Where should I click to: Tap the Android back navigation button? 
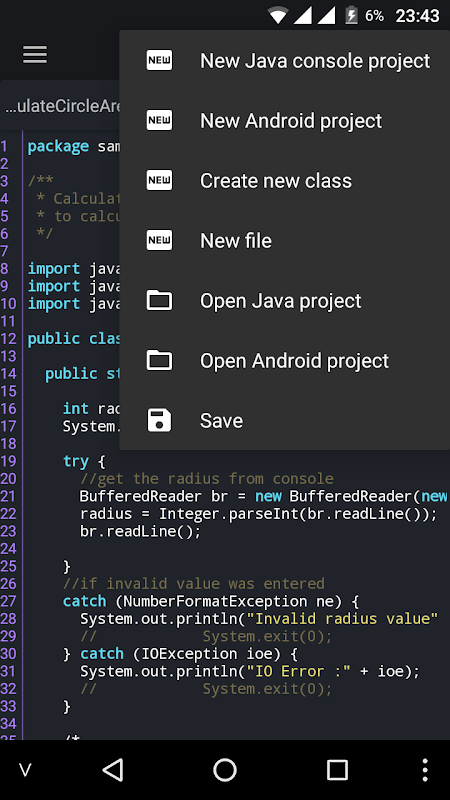tap(113, 769)
